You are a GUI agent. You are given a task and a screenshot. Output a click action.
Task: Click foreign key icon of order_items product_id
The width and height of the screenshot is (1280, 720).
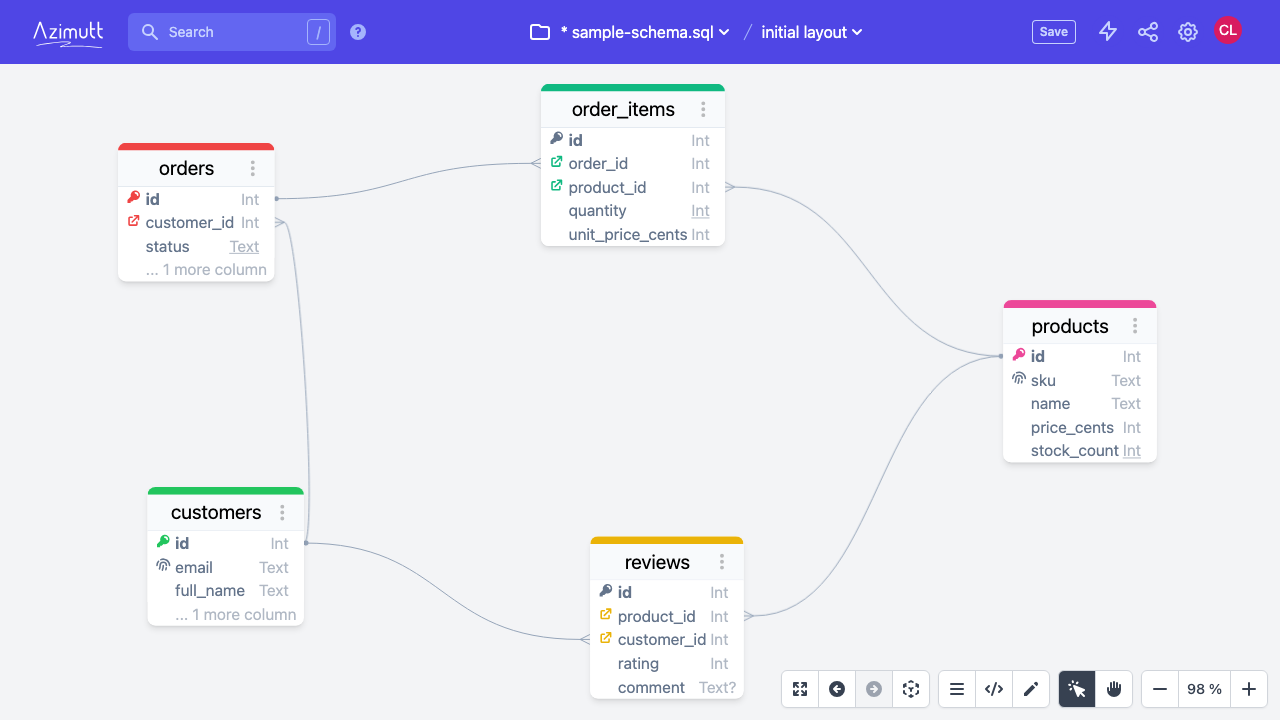(557, 186)
